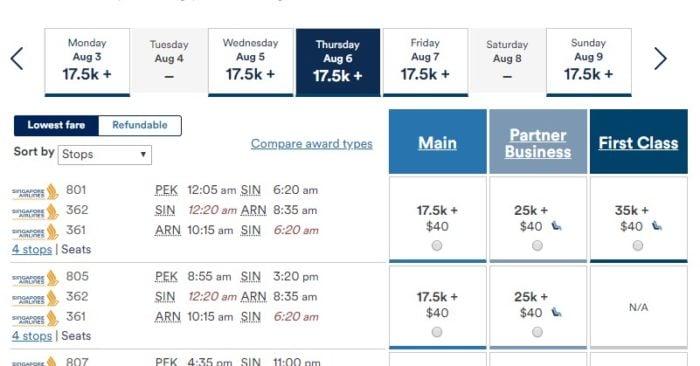Switch fare view to Refundable
Viewport: 700px width, 366px height.
coord(140,125)
